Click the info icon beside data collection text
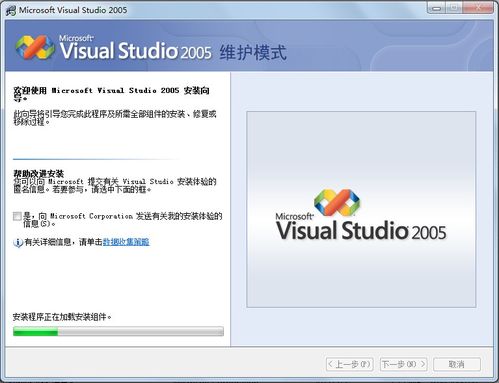Image resolution: width=499 pixels, height=383 pixels. 18,242
